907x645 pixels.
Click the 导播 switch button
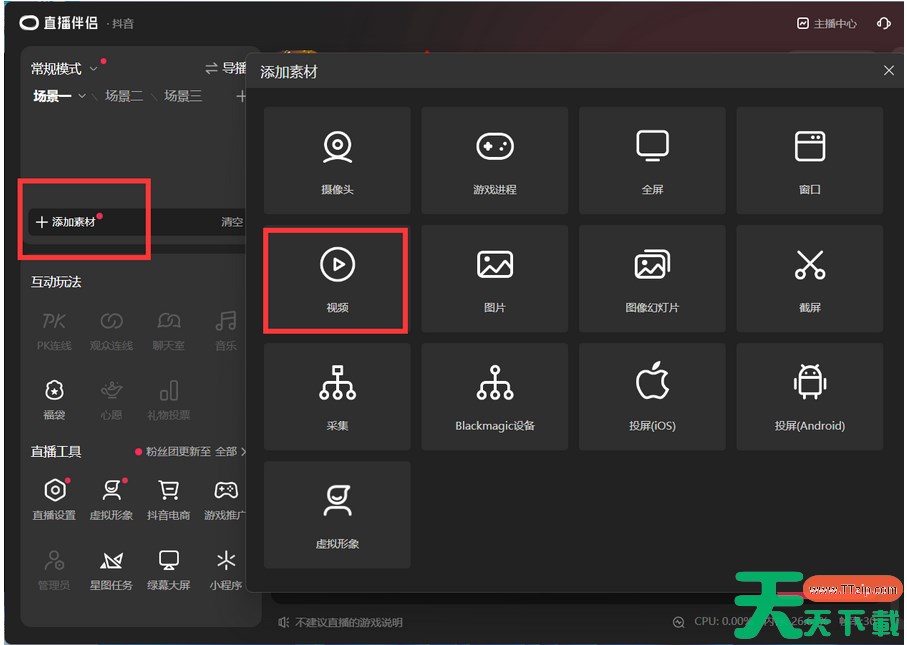(x=226, y=68)
